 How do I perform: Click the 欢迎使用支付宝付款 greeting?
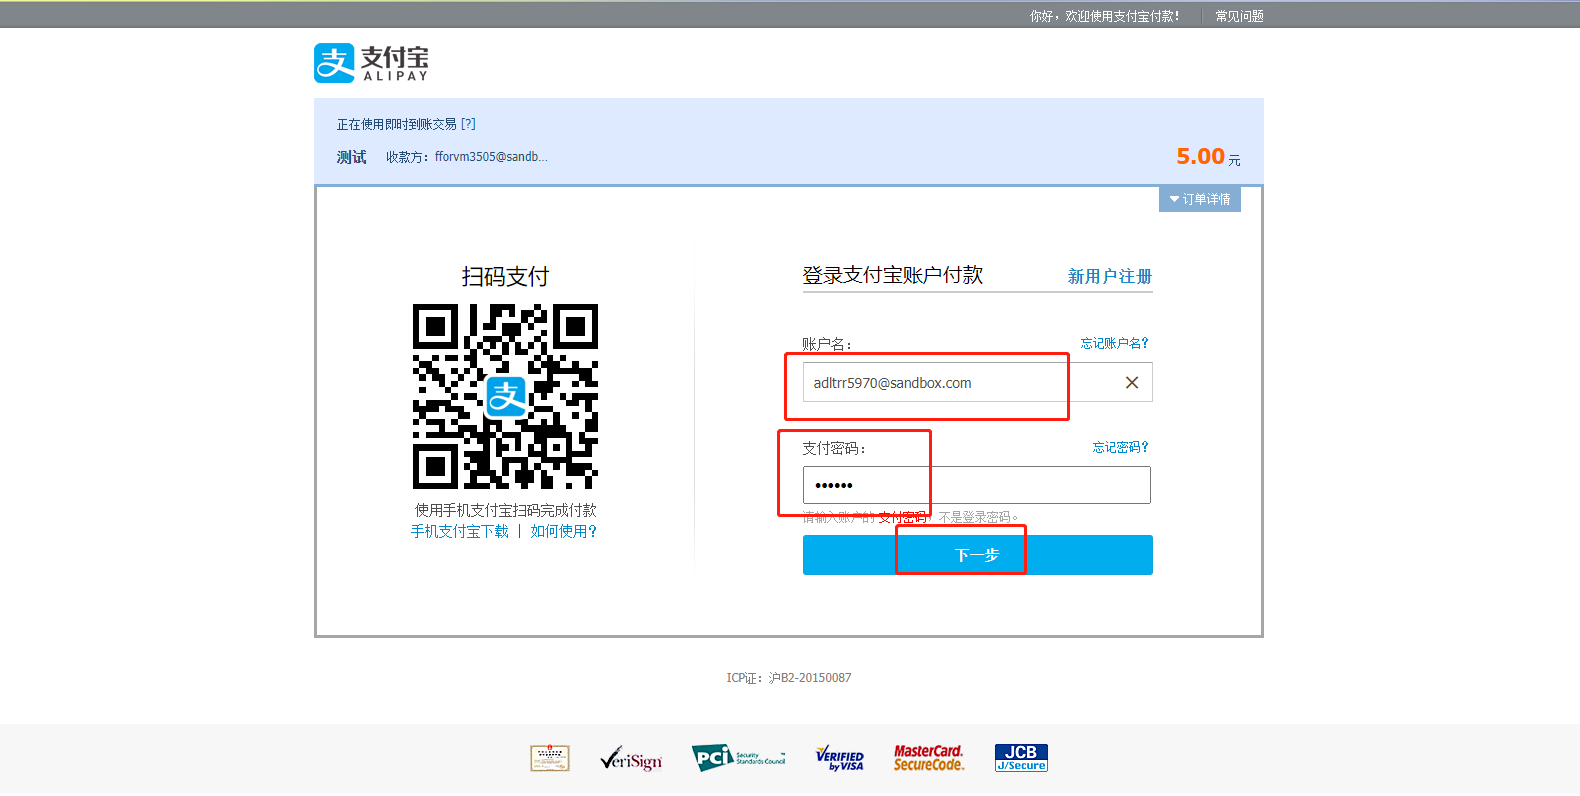(x=1105, y=16)
